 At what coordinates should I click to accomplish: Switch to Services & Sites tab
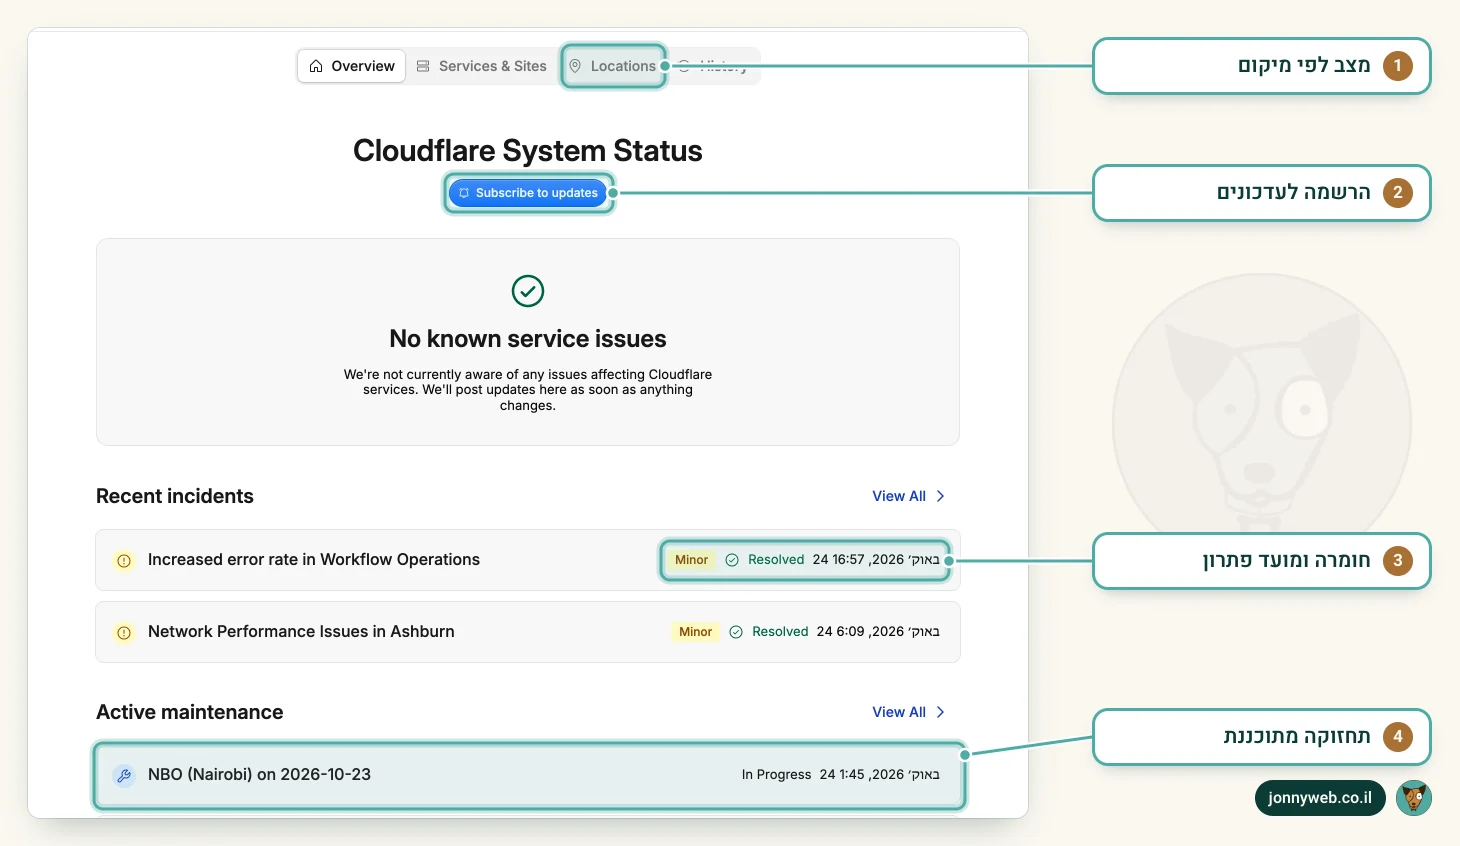(x=482, y=66)
